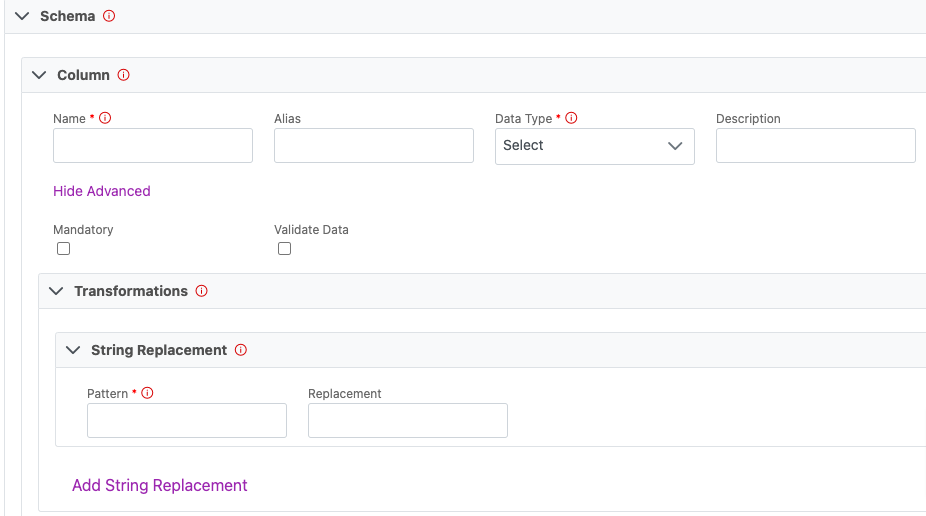The image size is (926, 516).
Task: Collapse the Column section chevron
Action: point(40,75)
